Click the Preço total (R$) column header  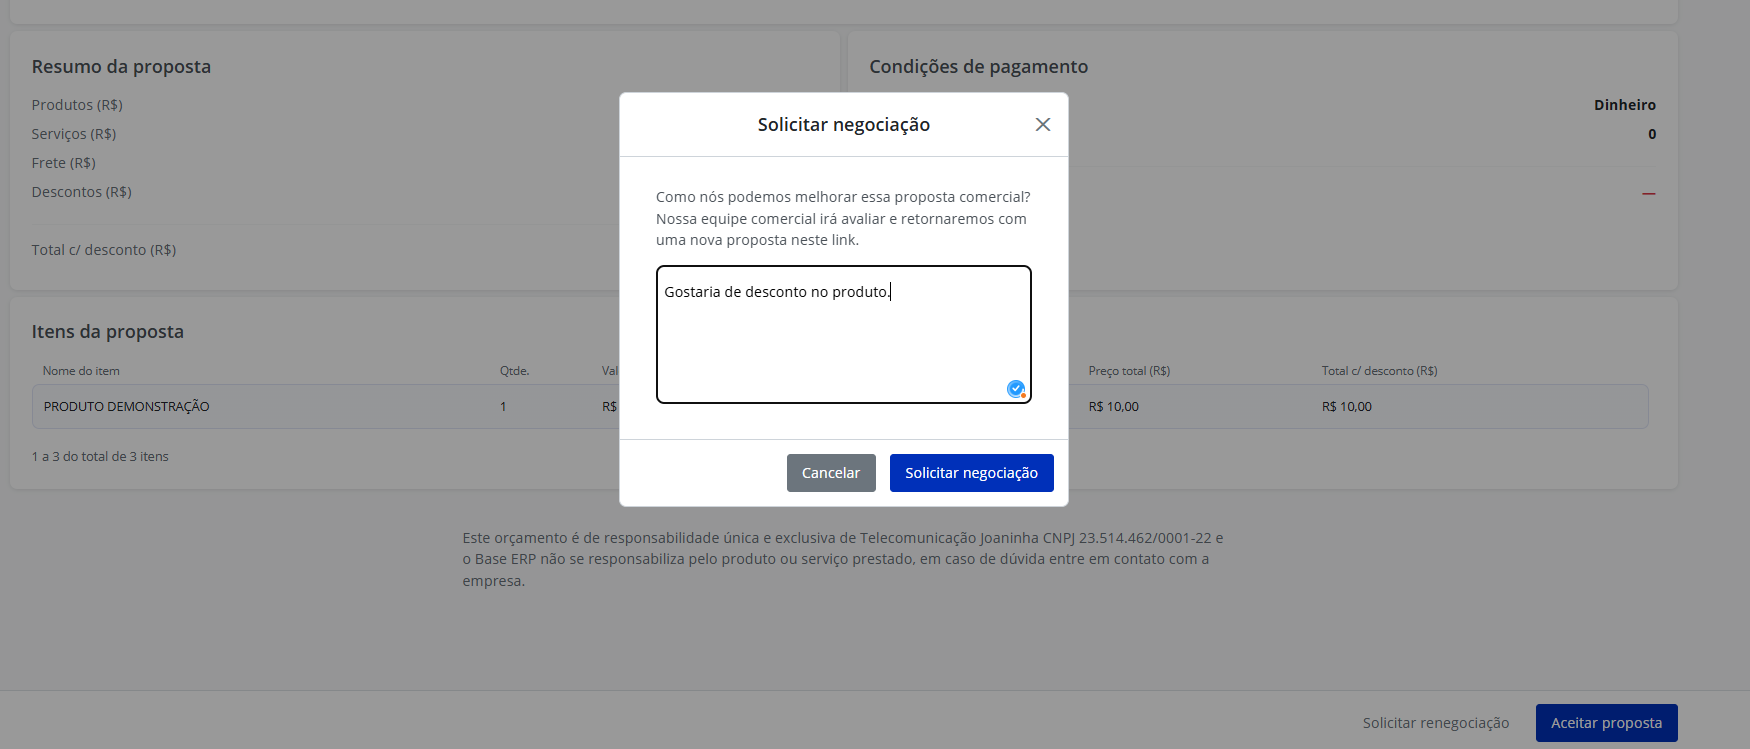[x=1129, y=371]
